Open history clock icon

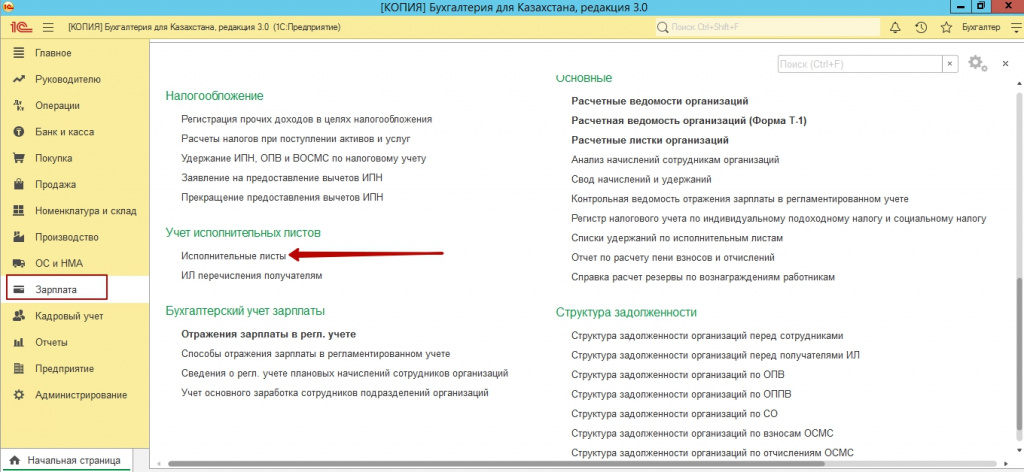point(921,27)
